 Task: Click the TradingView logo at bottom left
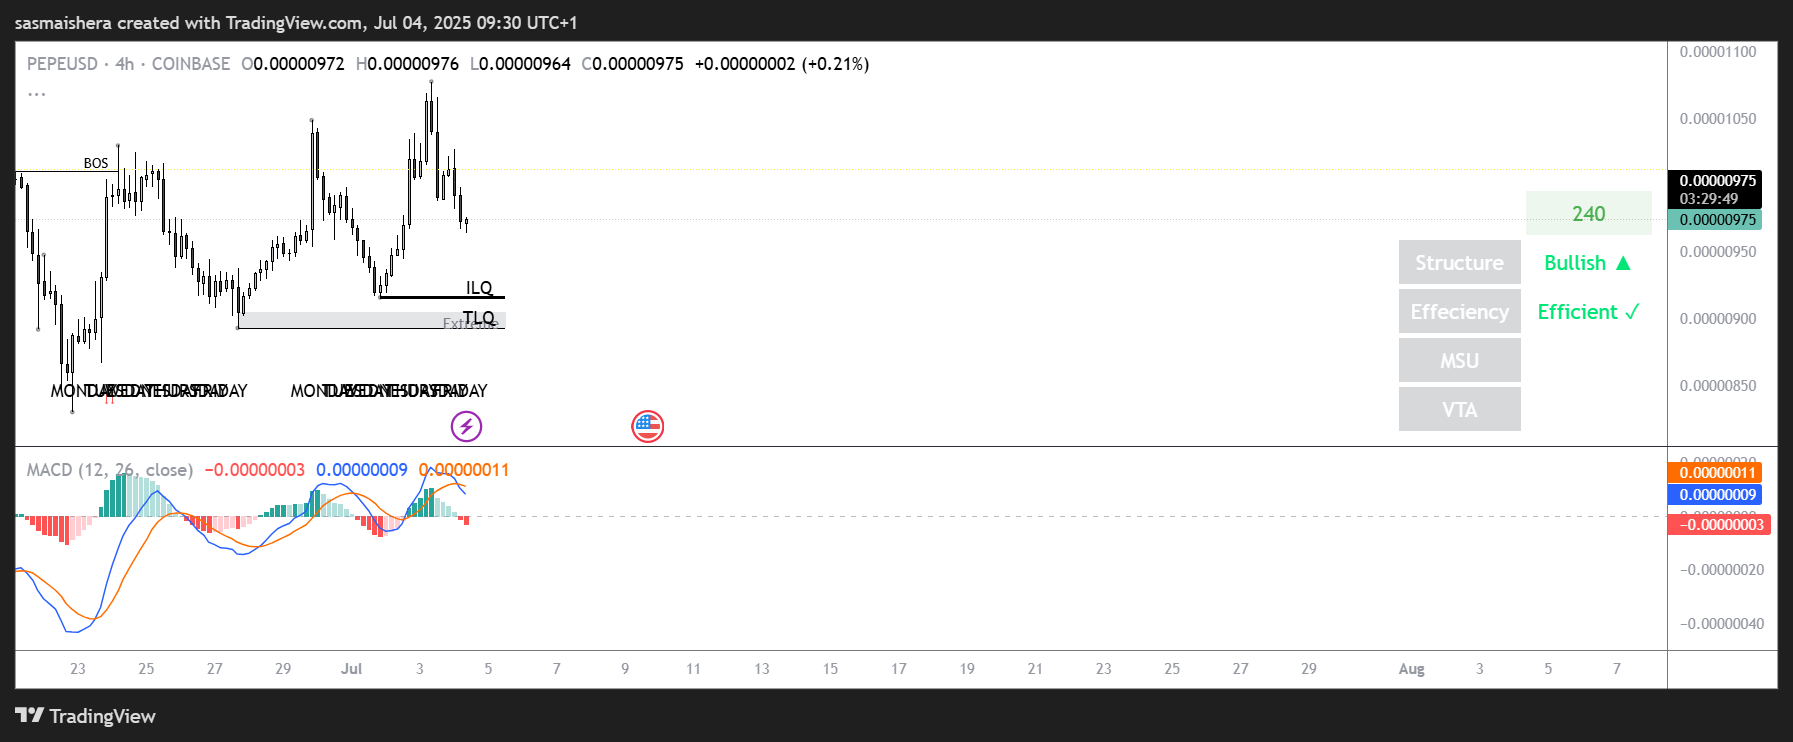point(86,716)
